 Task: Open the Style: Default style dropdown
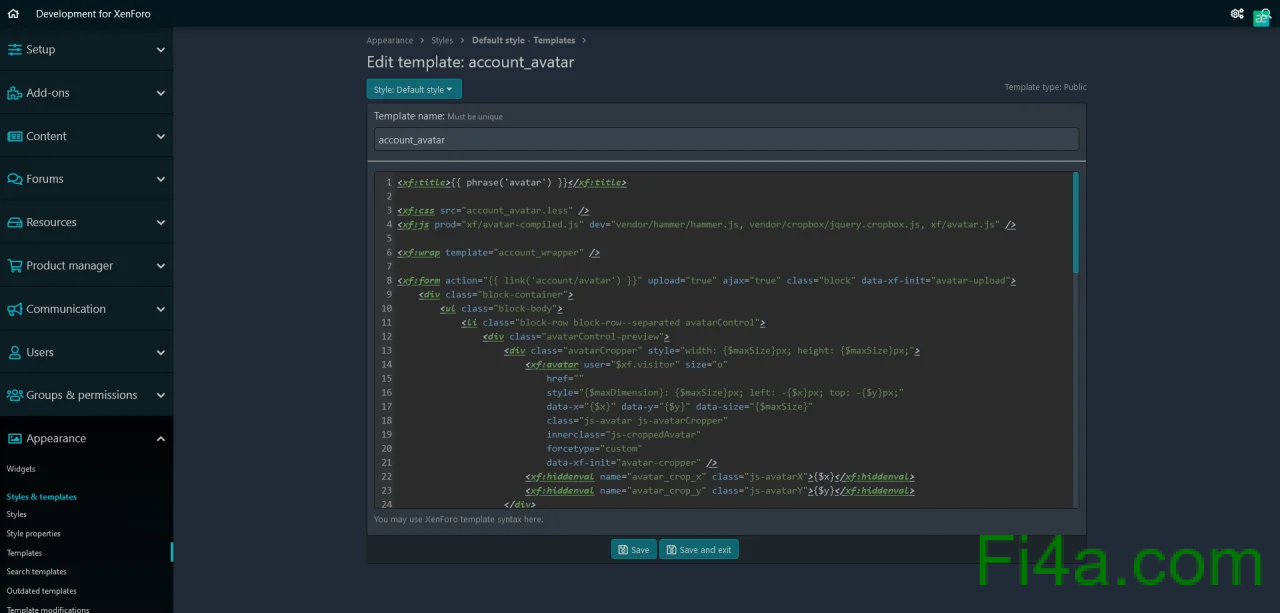click(x=413, y=90)
